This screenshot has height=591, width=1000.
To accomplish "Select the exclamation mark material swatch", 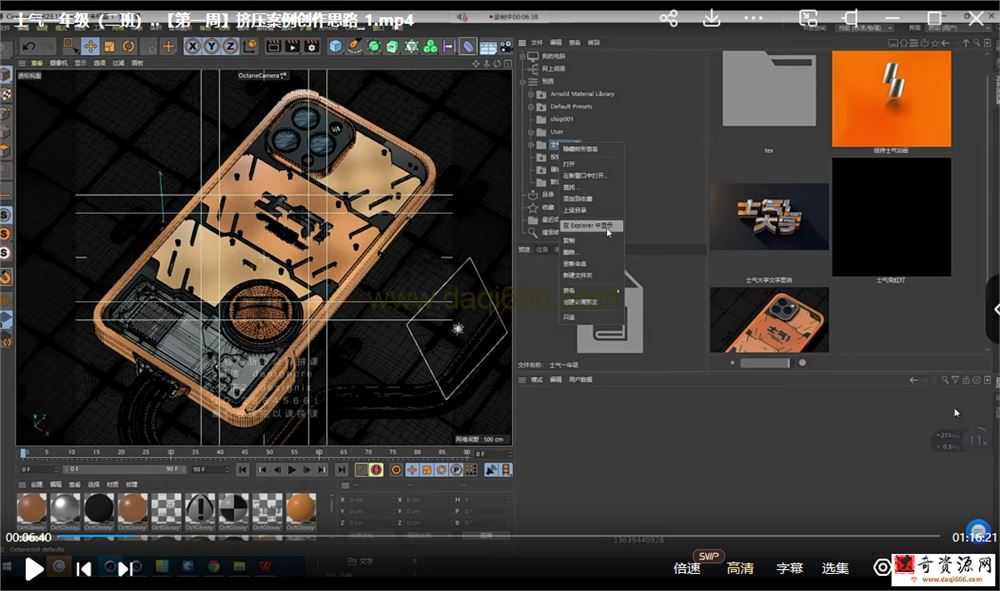I will tap(200, 512).
